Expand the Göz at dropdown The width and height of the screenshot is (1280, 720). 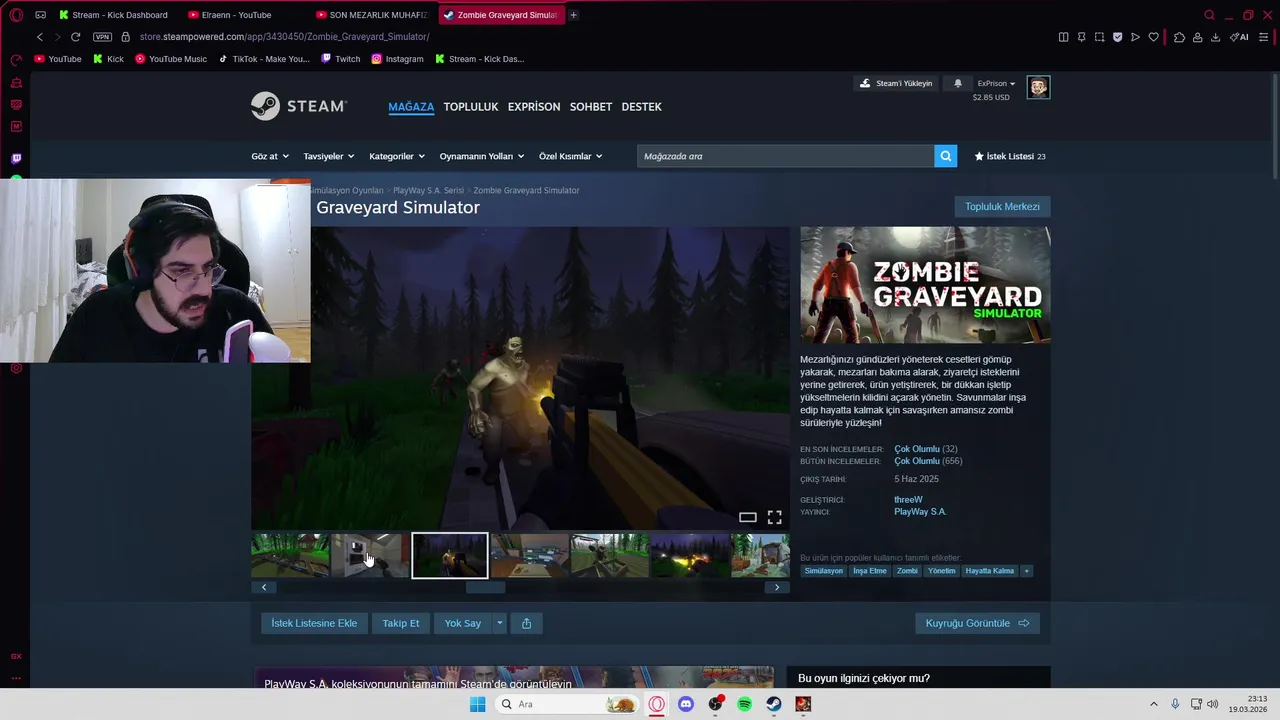[x=270, y=156]
